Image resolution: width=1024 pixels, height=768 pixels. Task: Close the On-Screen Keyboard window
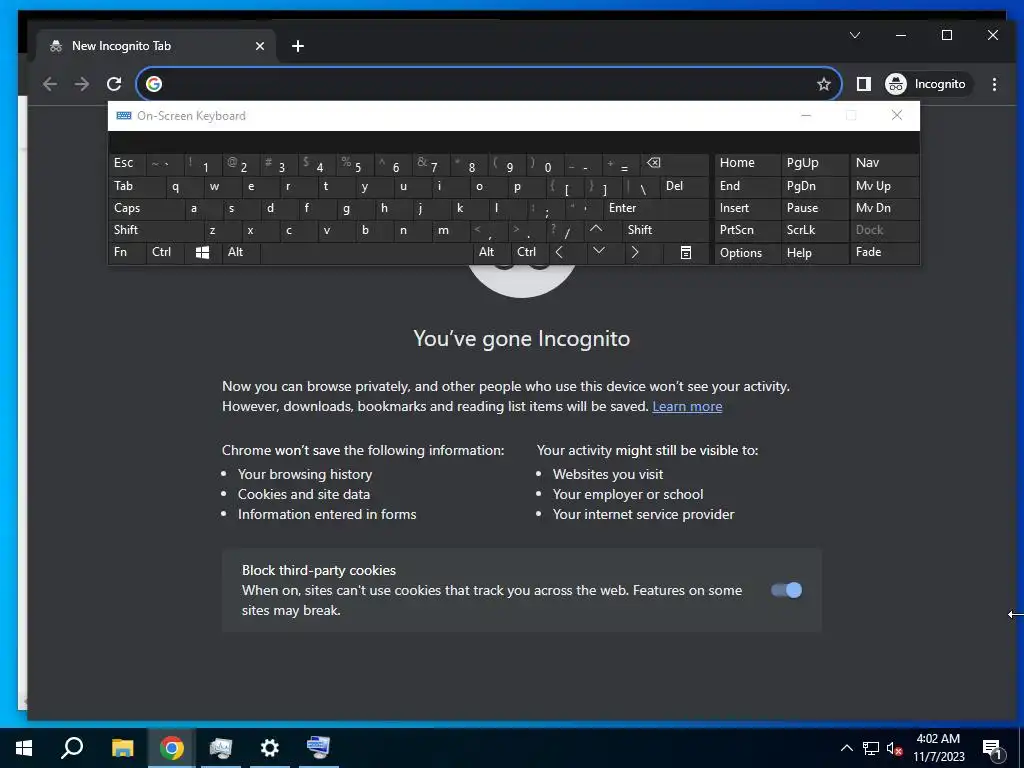click(897, 116)
